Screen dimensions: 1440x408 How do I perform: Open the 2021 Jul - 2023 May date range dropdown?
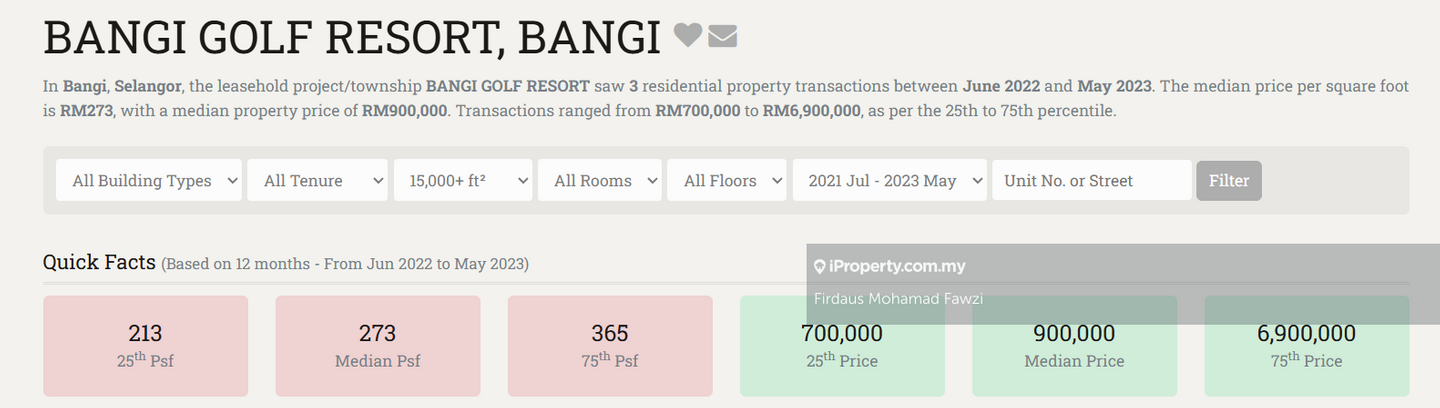pos(889,181)
